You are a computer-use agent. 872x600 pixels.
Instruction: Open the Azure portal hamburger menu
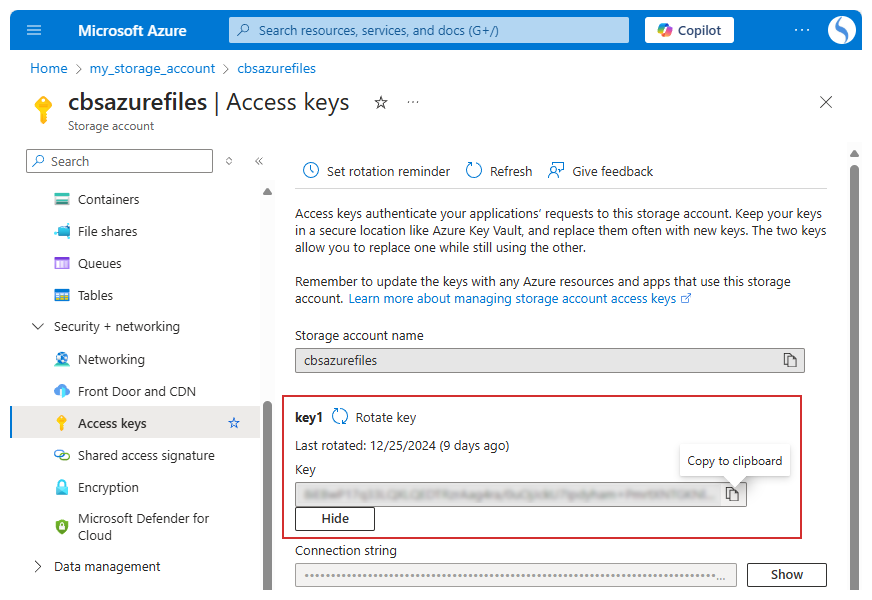click(34, 30)
